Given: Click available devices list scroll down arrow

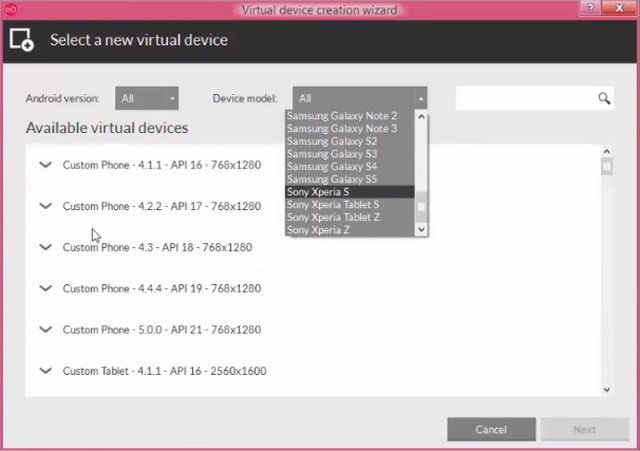Looking at the screenshot, I should click(607, 389).
